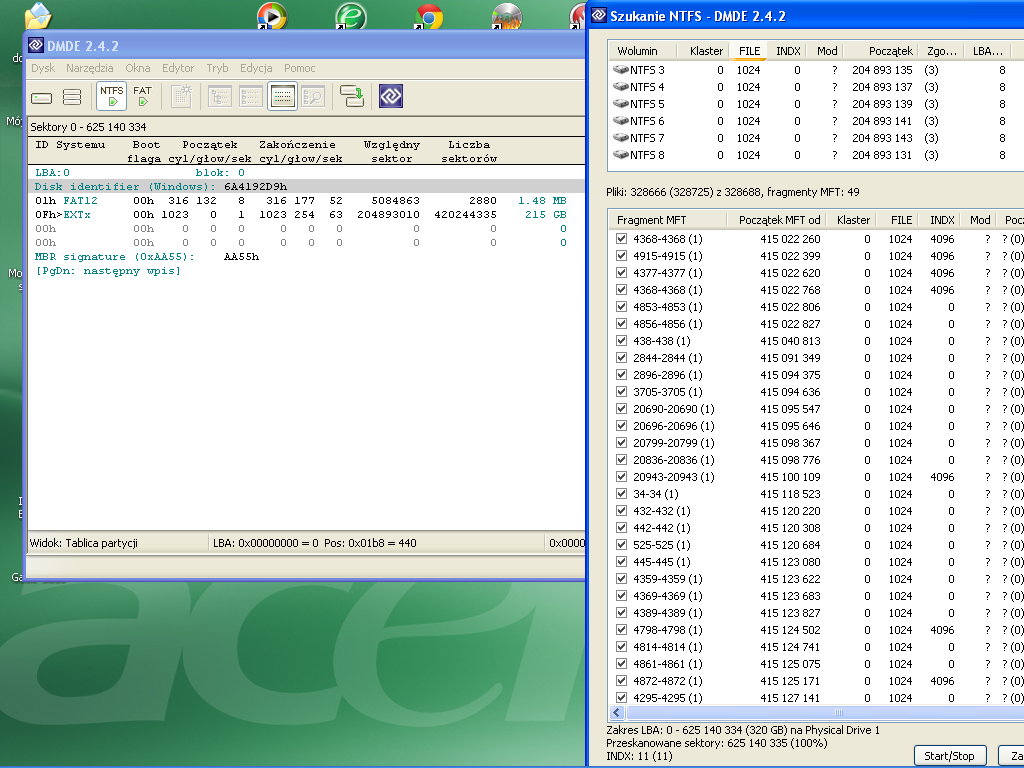This screenshot has height=768, width=1024.
Task: Click the LBA:0 label in partition table
Action: click(x=52, y=172)
